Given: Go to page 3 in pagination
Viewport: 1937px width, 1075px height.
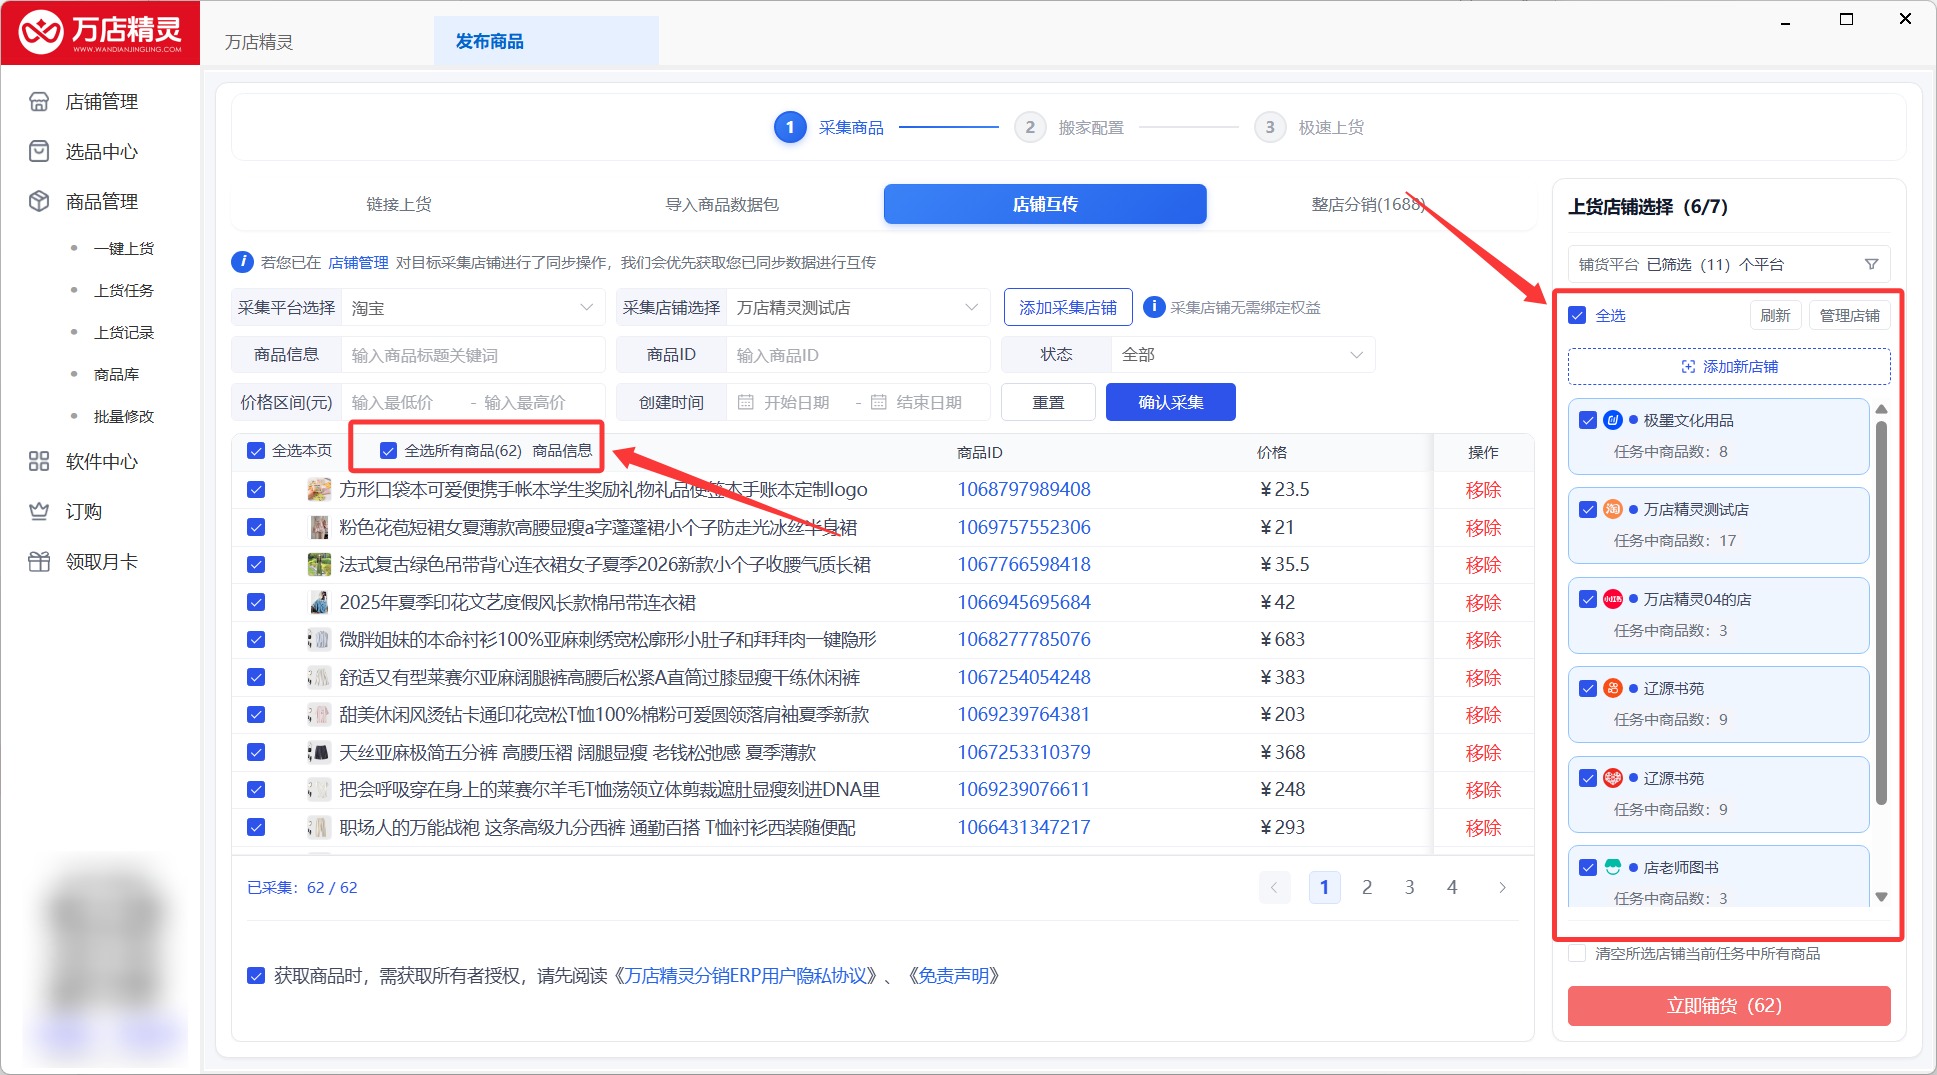Looking at the screenshot, I should click(x=1409, y=887).
